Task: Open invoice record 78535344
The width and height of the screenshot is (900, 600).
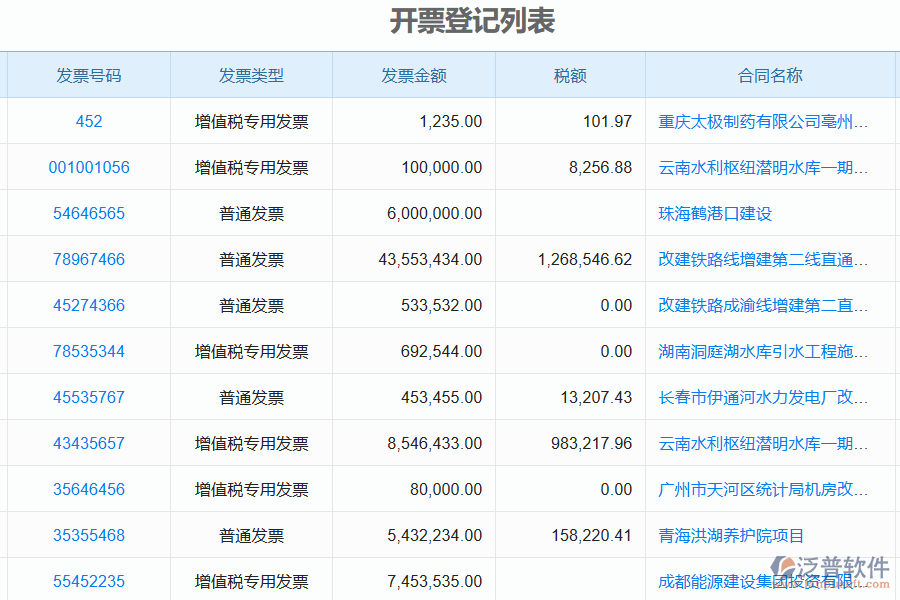Action: point(89,351)
